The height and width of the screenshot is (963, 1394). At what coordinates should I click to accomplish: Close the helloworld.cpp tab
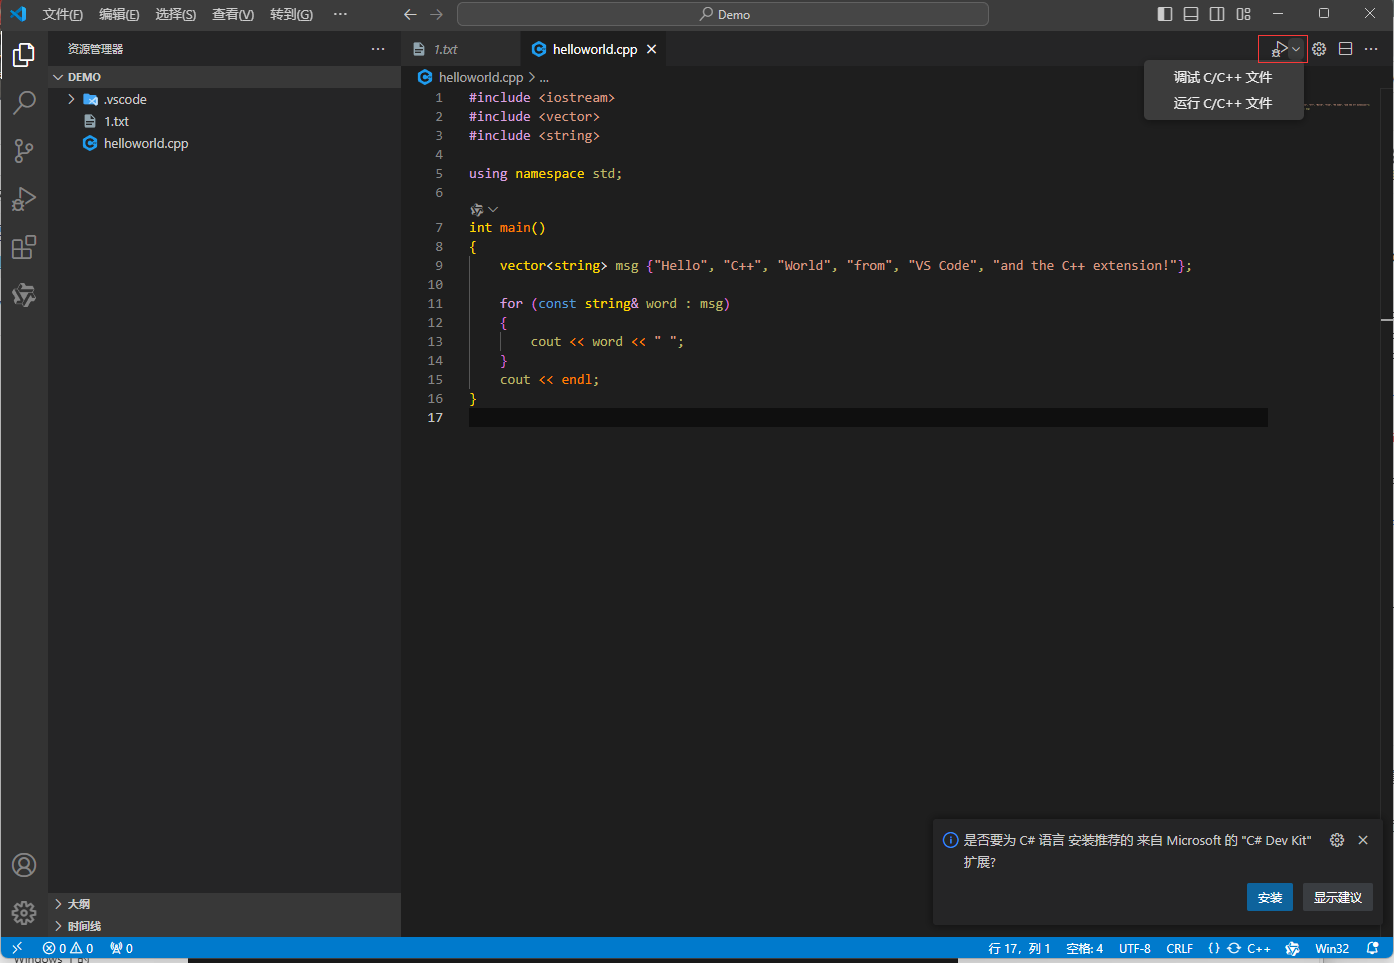651,49
